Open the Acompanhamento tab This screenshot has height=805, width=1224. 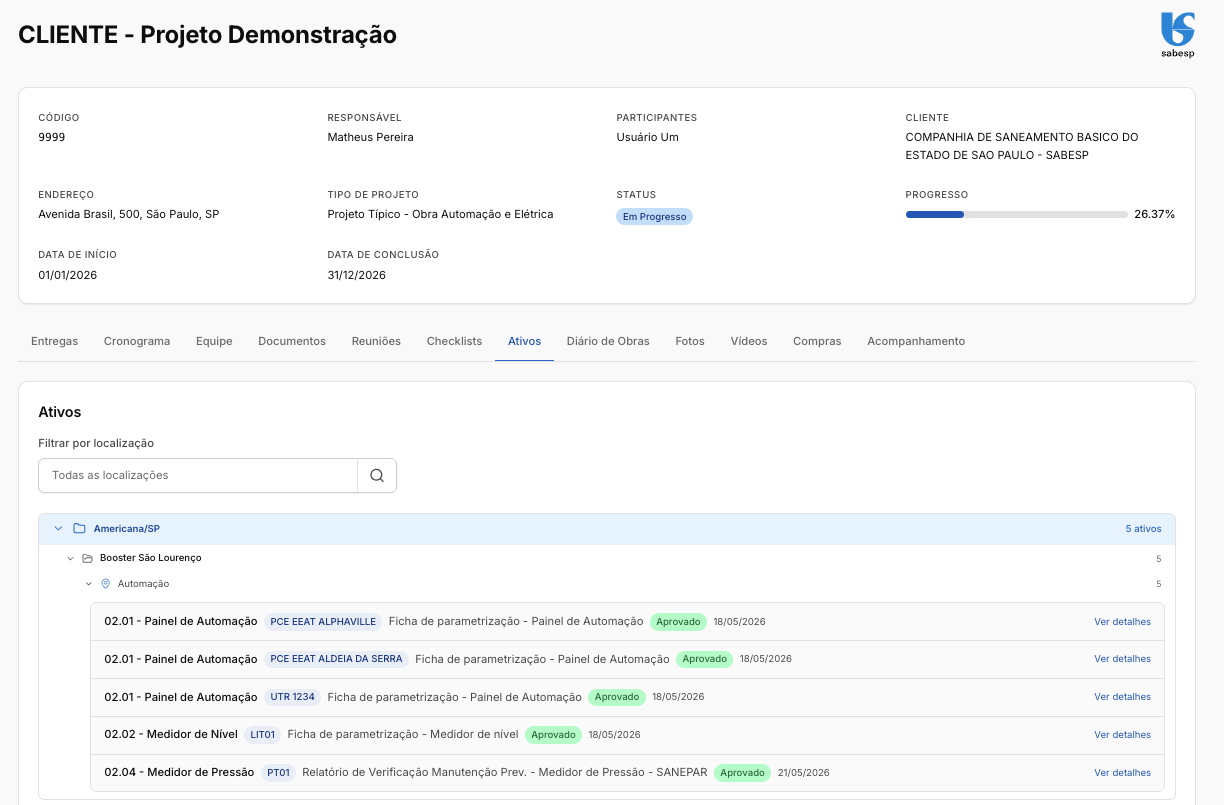pyautogui.click(x=916, y=341)
